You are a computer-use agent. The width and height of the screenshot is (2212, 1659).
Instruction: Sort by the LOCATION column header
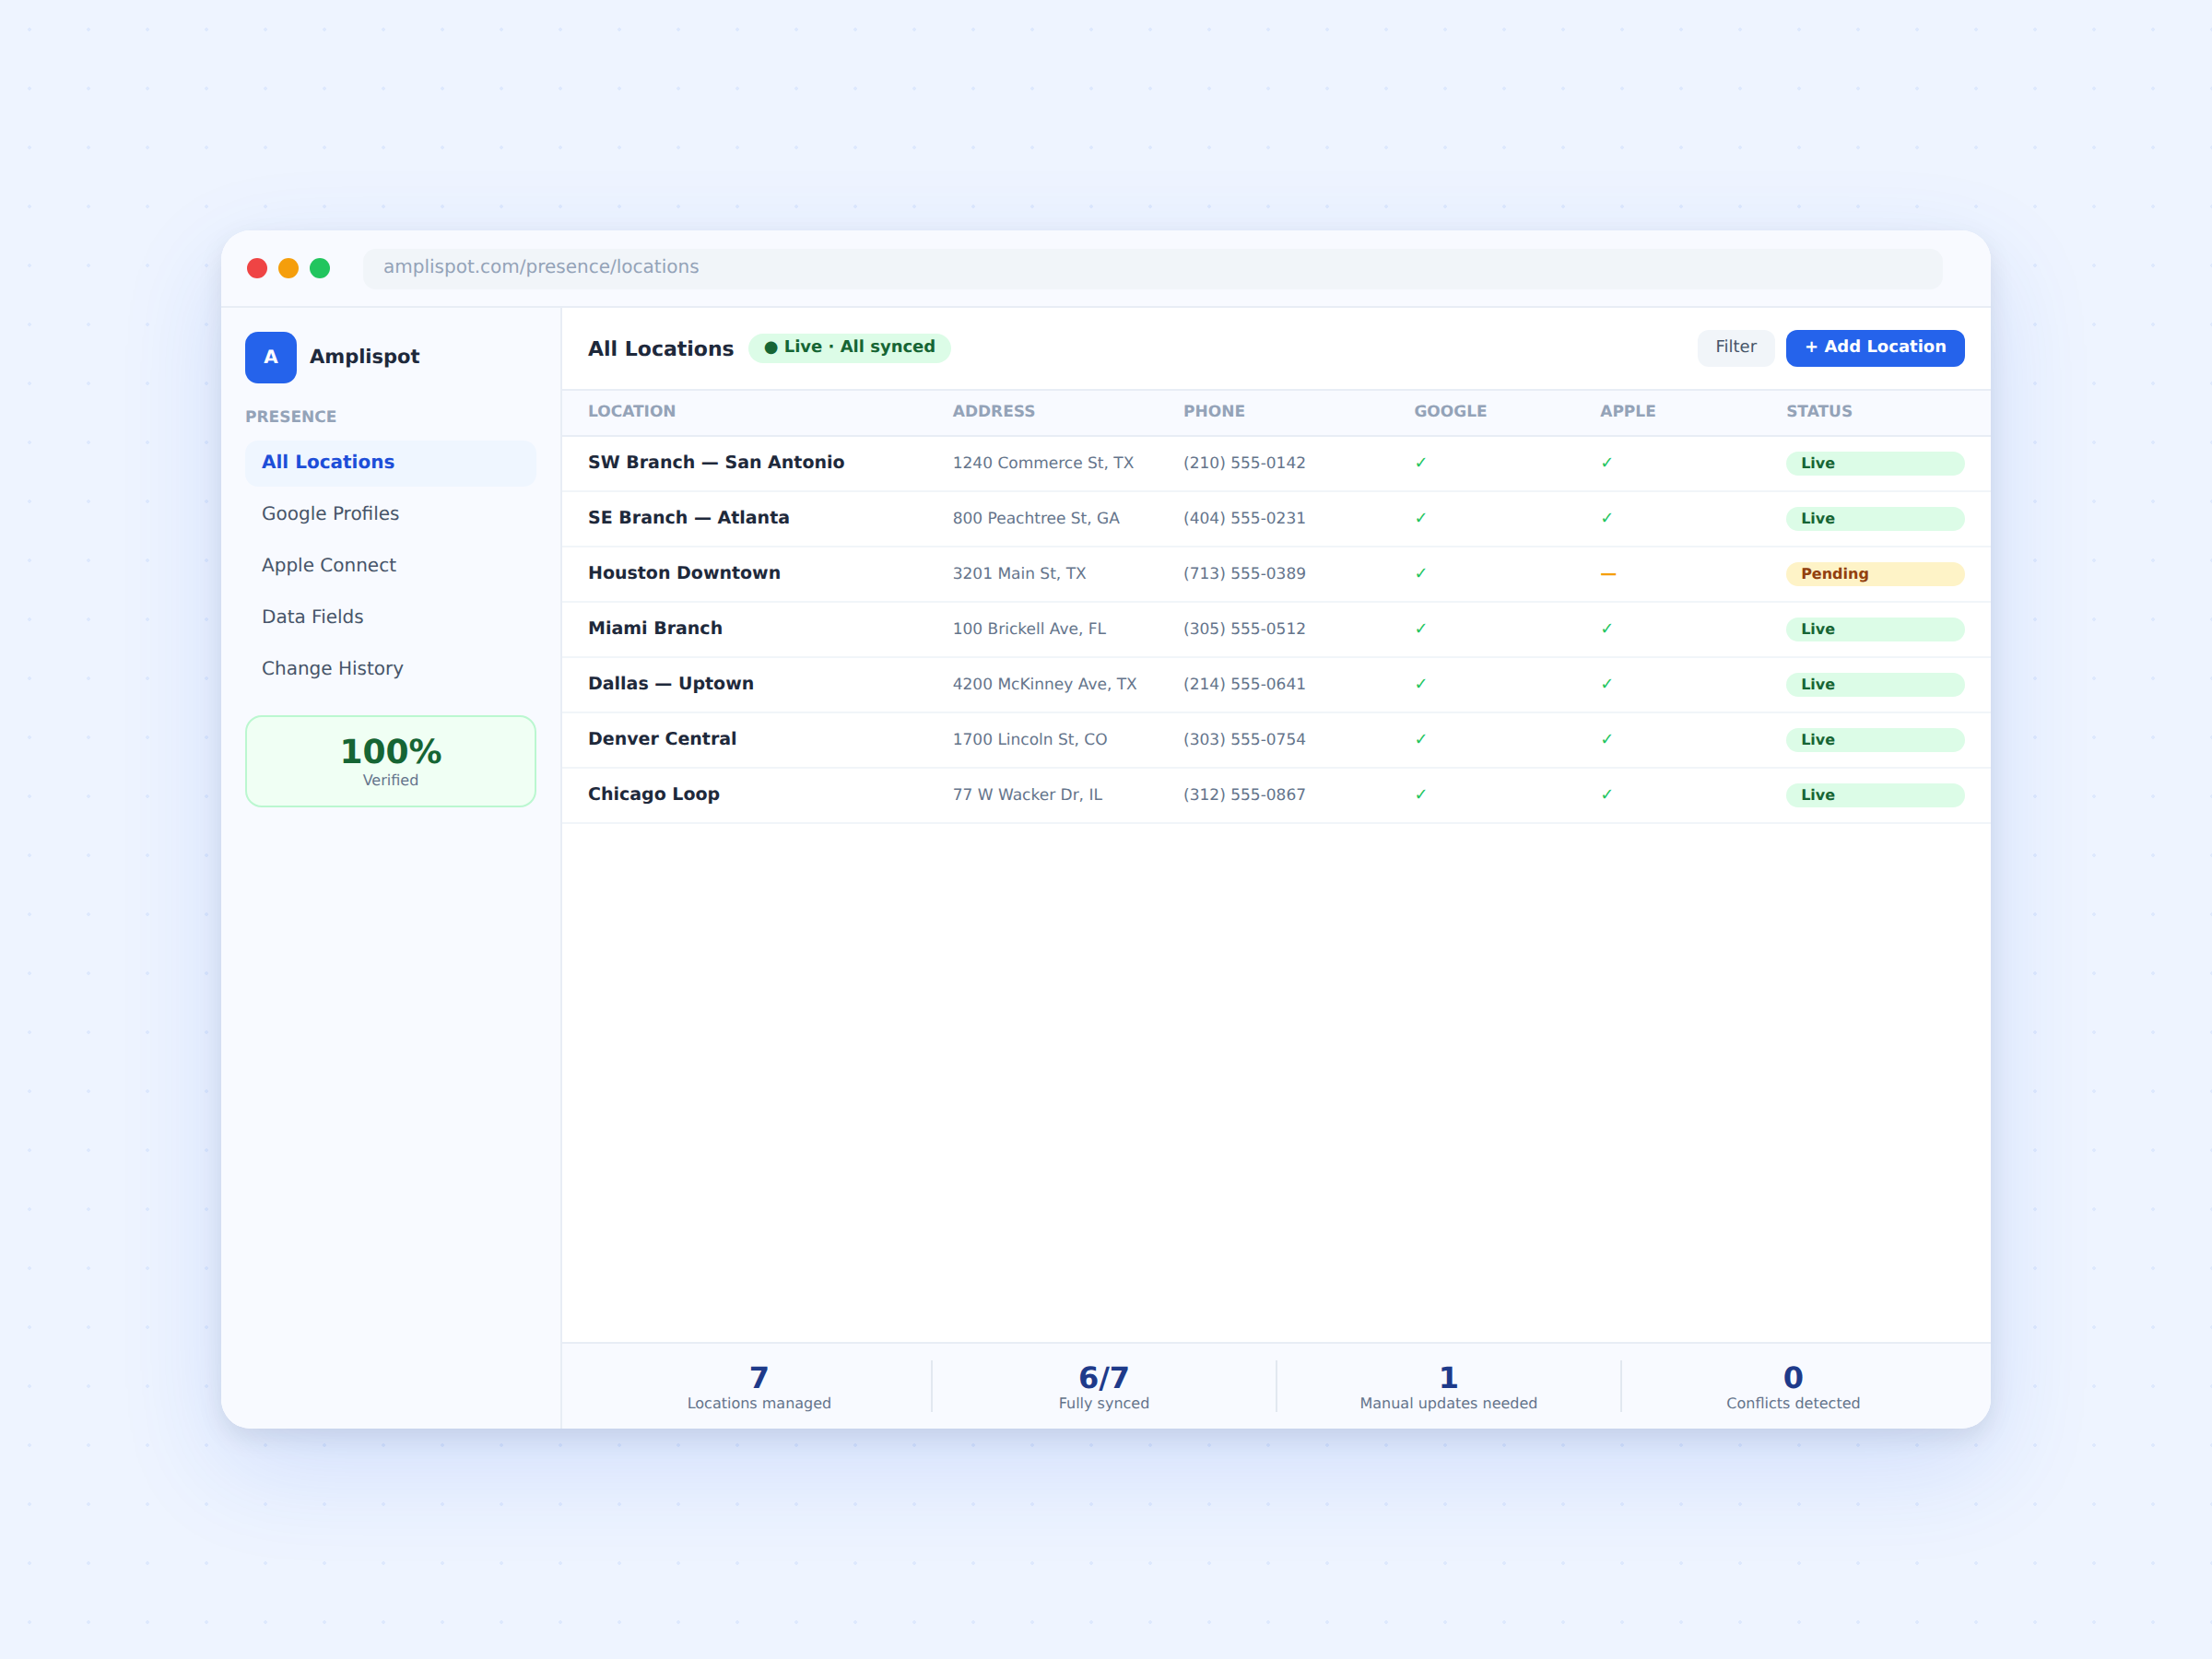632,411
